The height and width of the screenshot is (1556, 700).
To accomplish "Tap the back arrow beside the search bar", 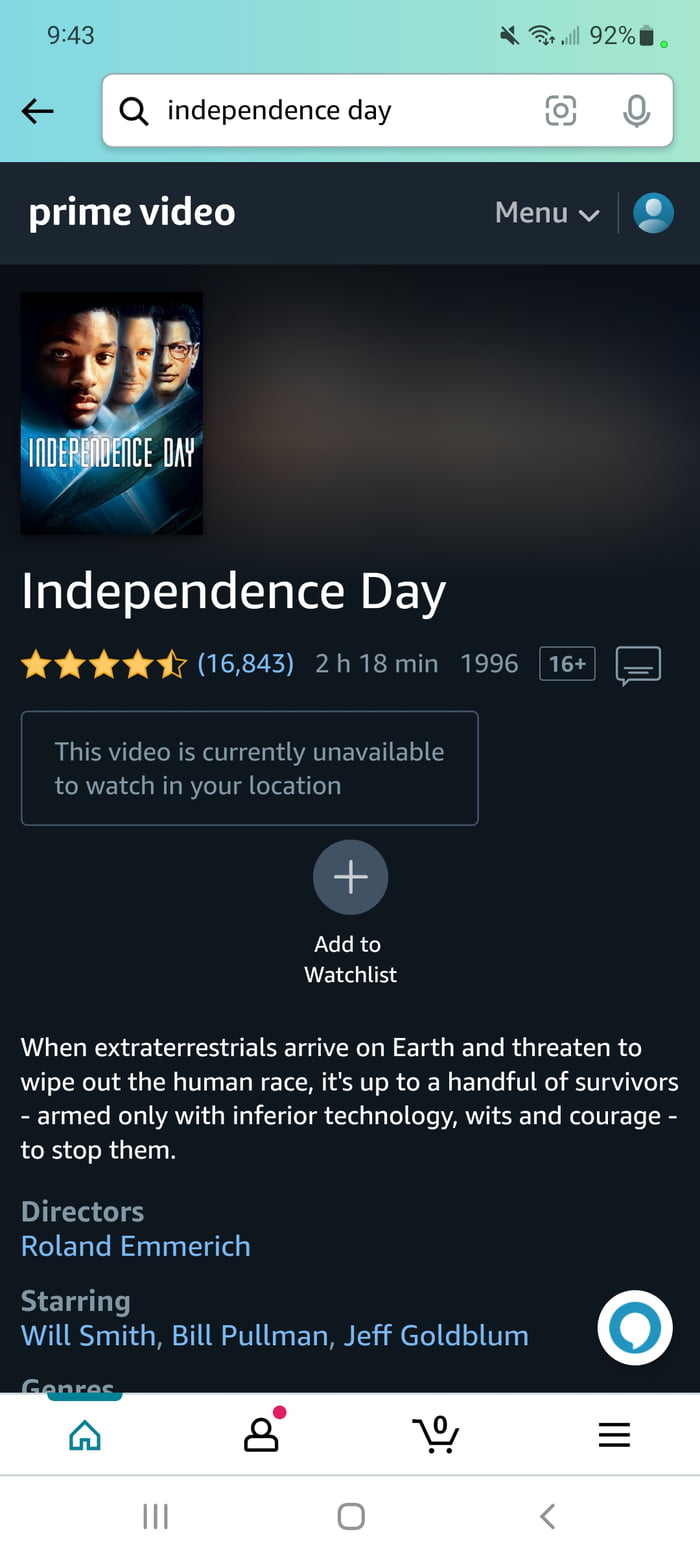I will coord(38,111).
